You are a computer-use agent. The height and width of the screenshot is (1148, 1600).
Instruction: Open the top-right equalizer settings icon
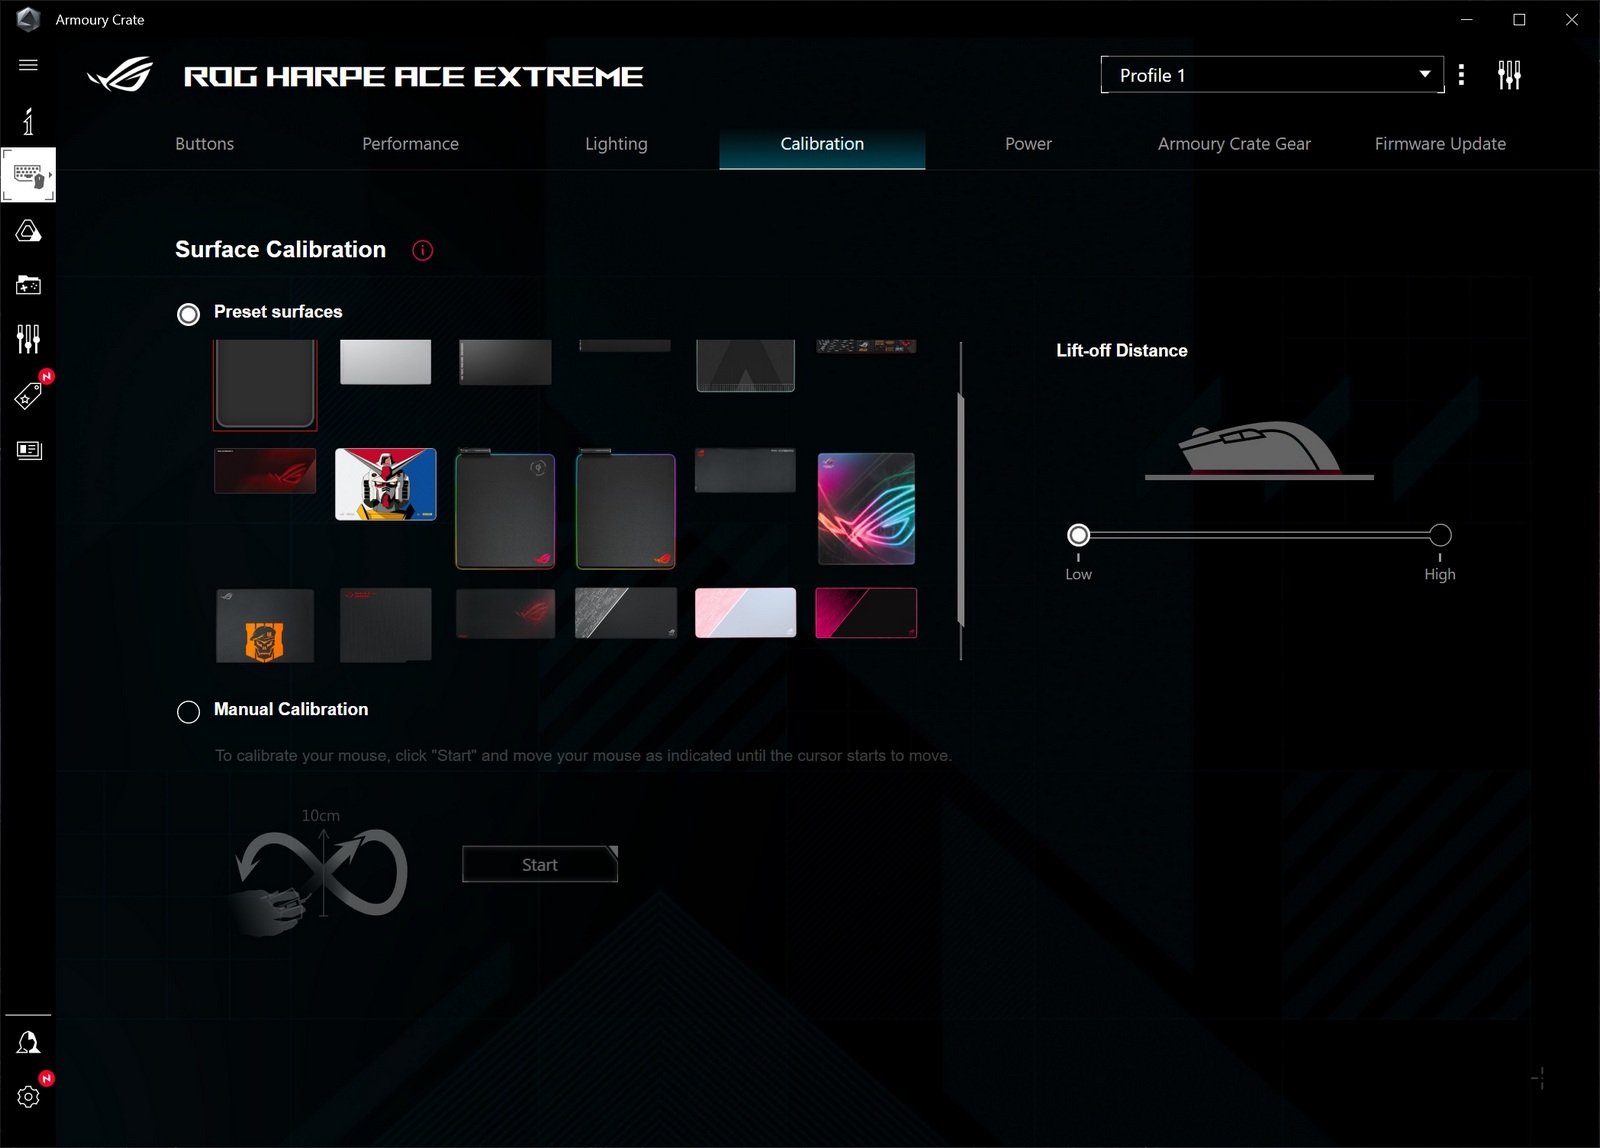[1509, 75]
